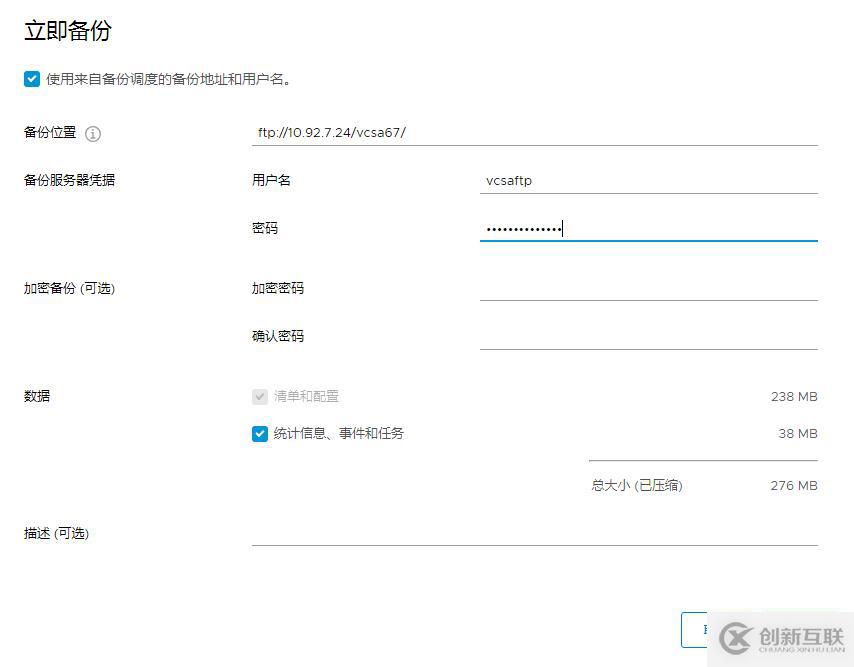Uncheck 使用来自备份调度的备份地址和用户名
This screenshot has height=667, width=854.
pyautogui.click(x=31, y=79)
